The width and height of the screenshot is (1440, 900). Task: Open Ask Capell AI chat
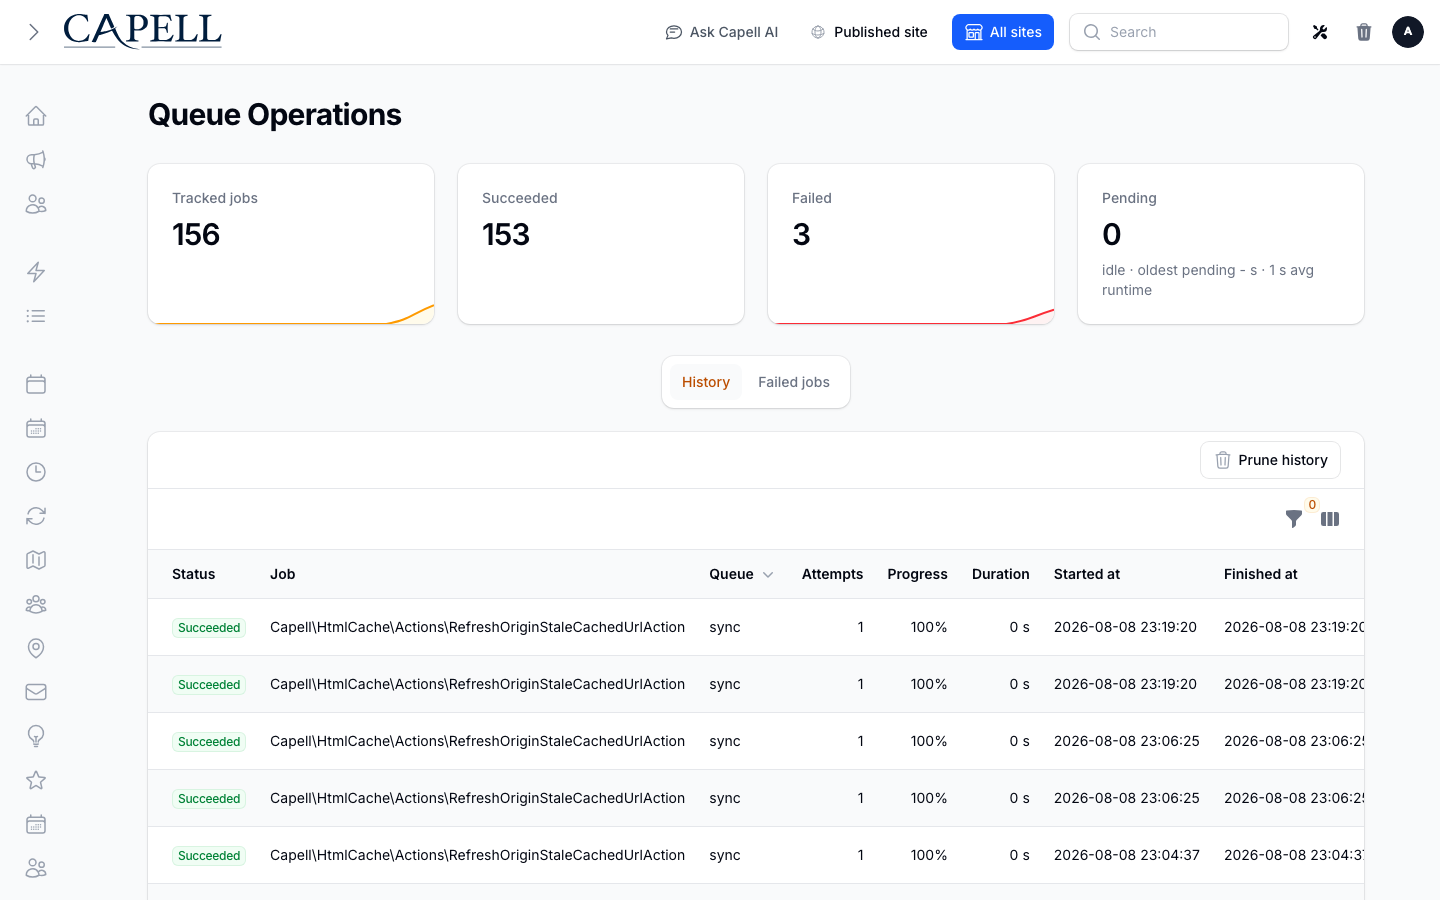(722, 32)
